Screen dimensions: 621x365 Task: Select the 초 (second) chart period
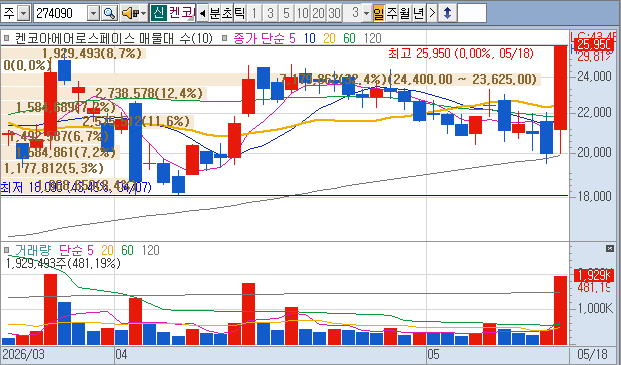coord(227,13)
